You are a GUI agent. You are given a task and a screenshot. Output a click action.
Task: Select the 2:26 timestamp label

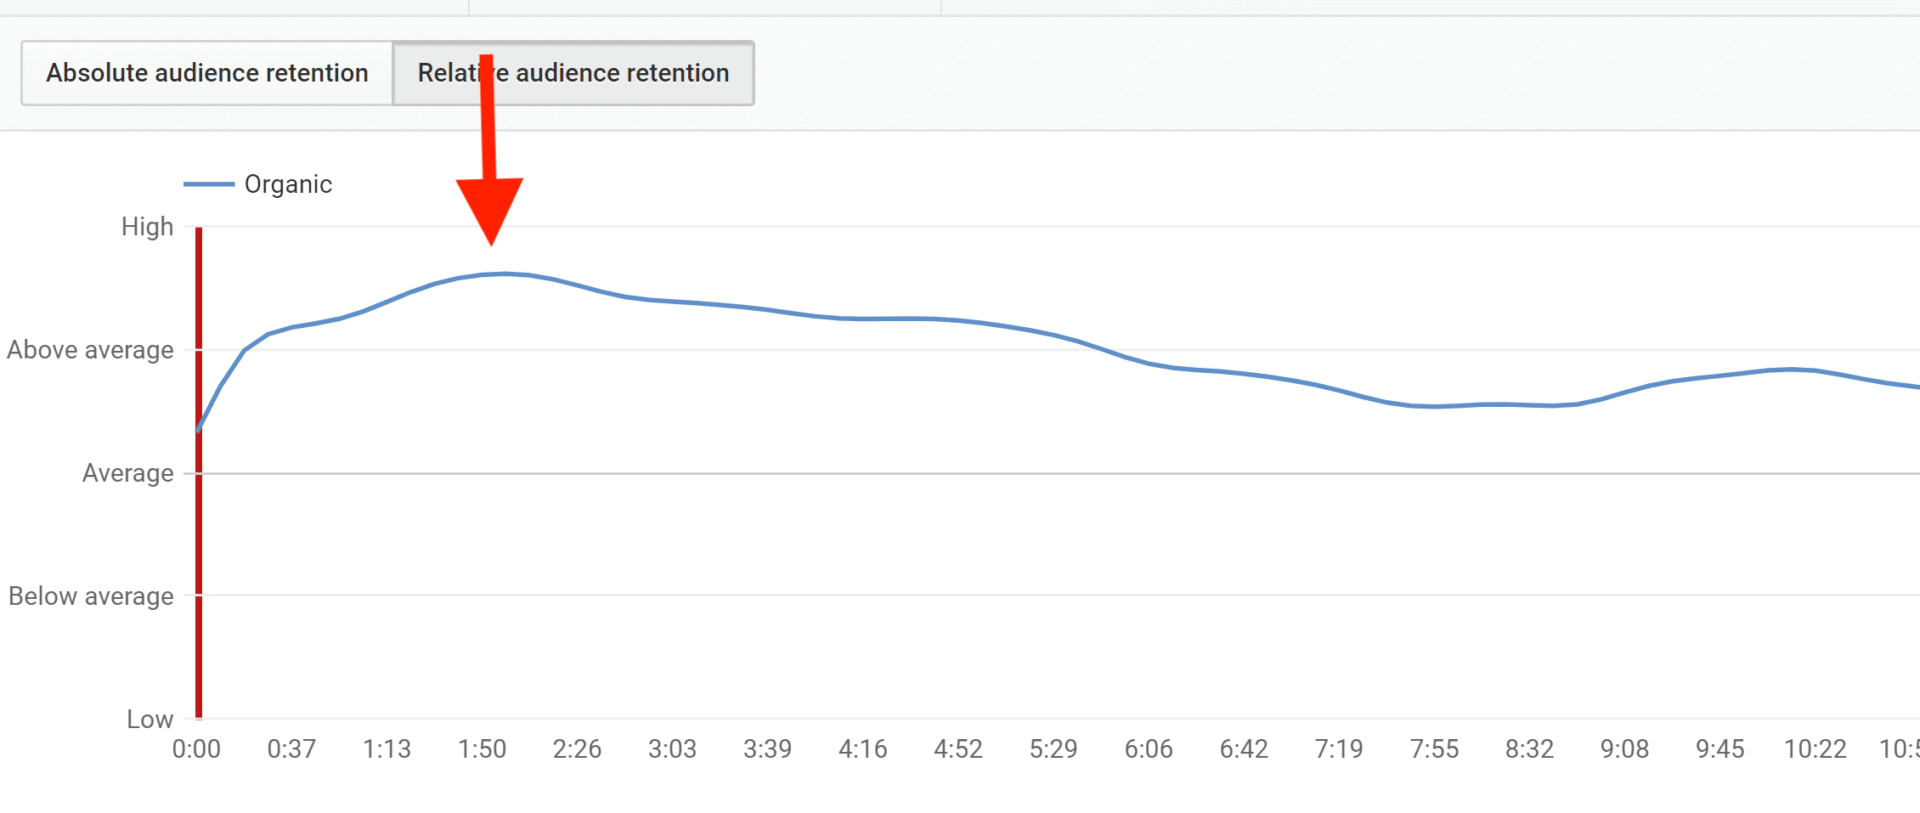(x=578, y=748)
